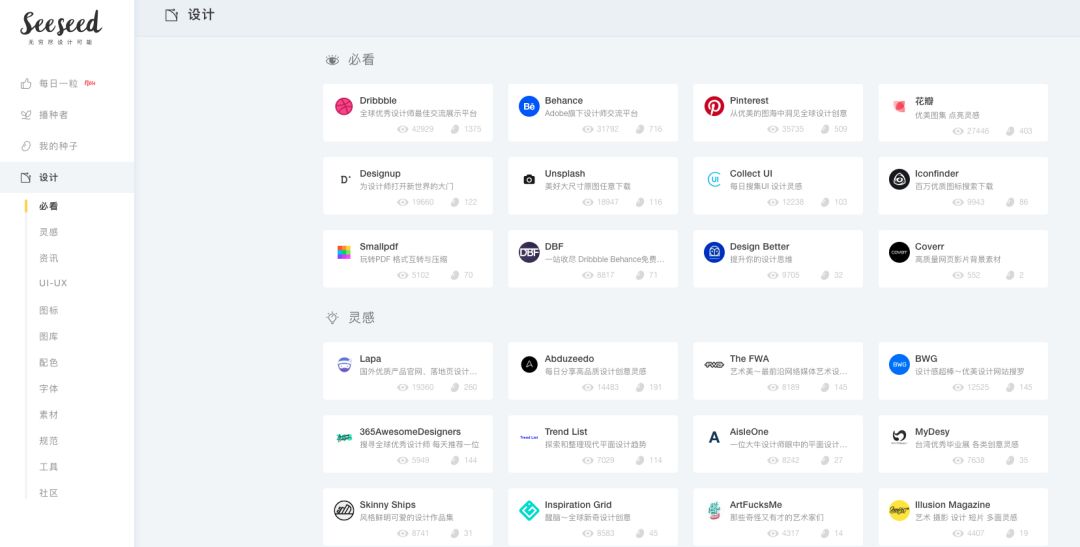
Task: Collapse the 设计 sidebar section
Action: pos(48,177)
